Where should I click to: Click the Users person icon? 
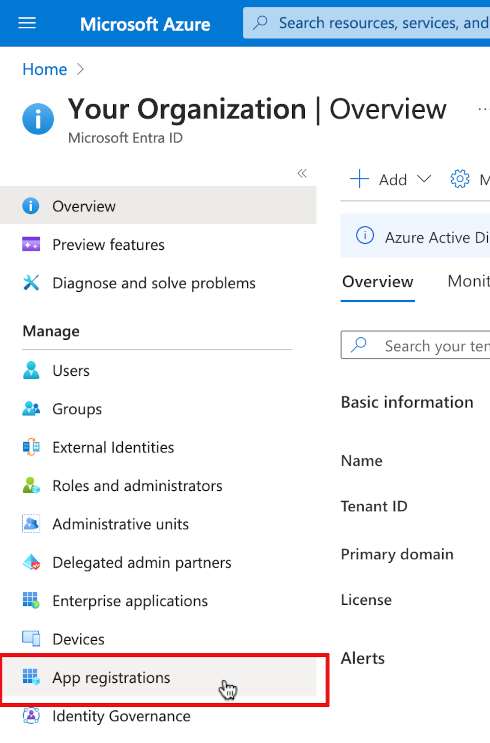[31, 370]
